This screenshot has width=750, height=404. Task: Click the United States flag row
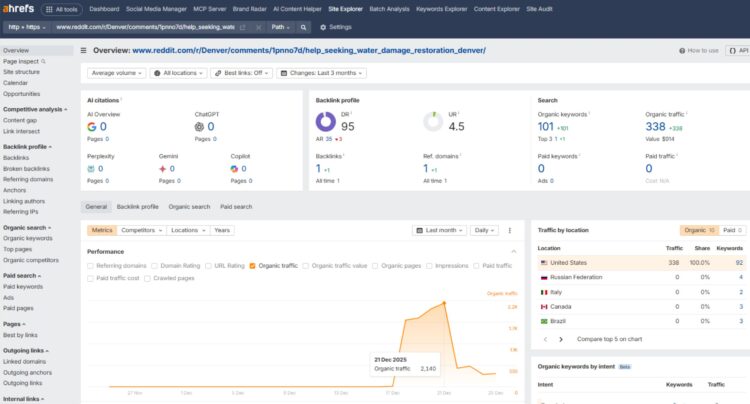click(x=641, y=263)
